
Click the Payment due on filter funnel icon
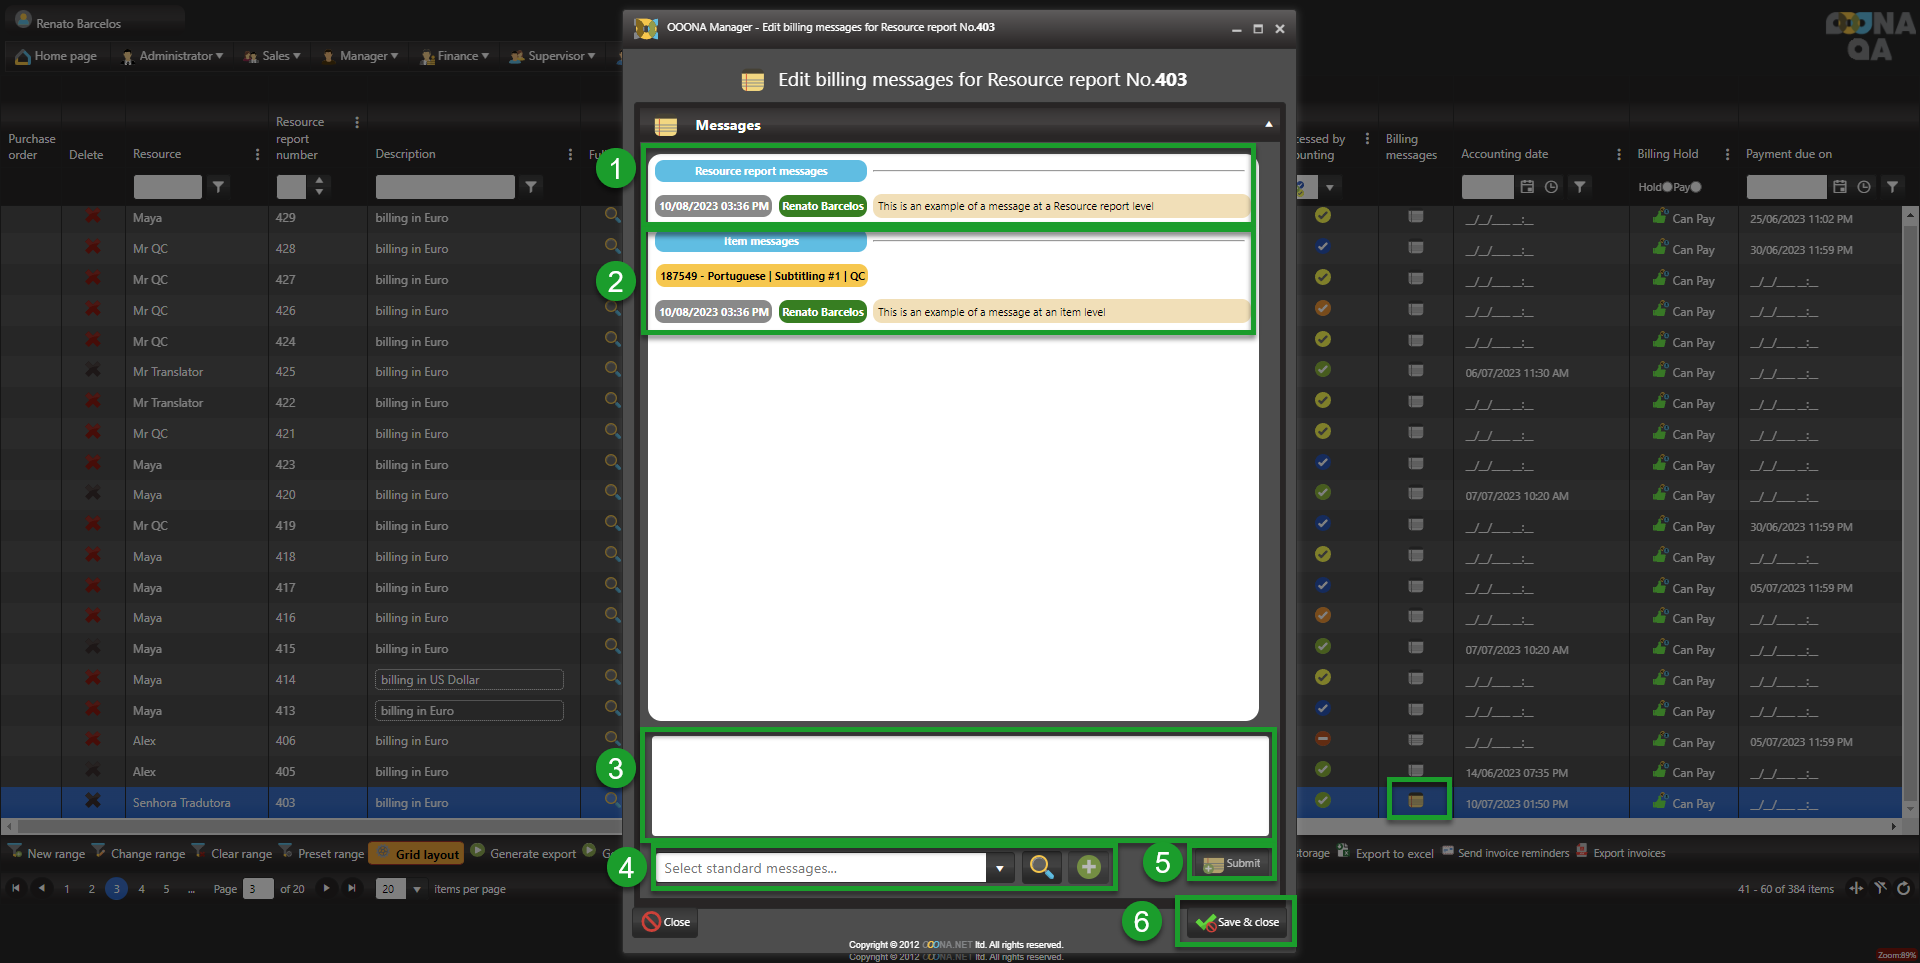[x=1892, y=187]
